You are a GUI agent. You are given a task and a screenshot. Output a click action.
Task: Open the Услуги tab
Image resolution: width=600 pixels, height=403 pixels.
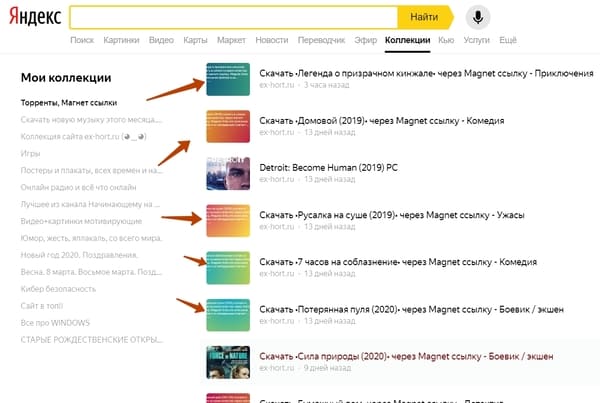(x=476, y=40)
